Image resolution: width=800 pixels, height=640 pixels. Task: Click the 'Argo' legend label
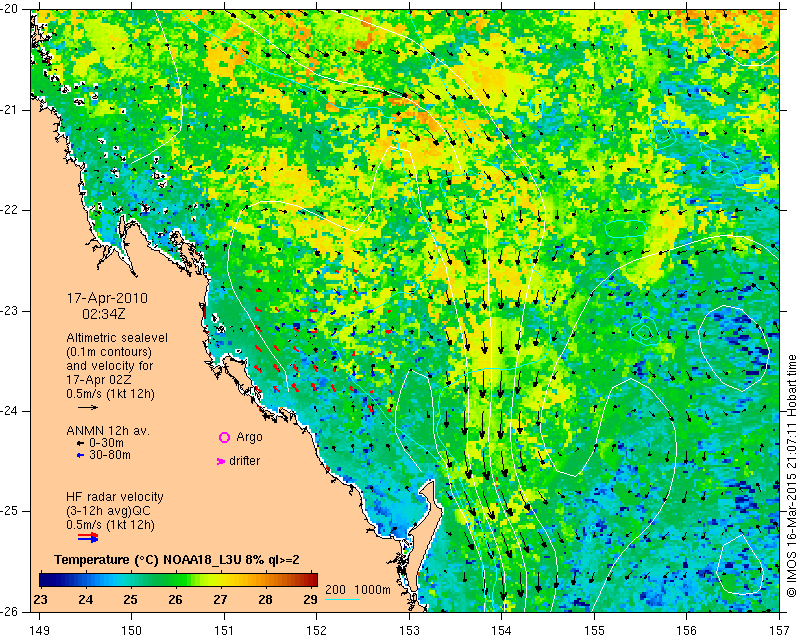[x=249, y=437]
